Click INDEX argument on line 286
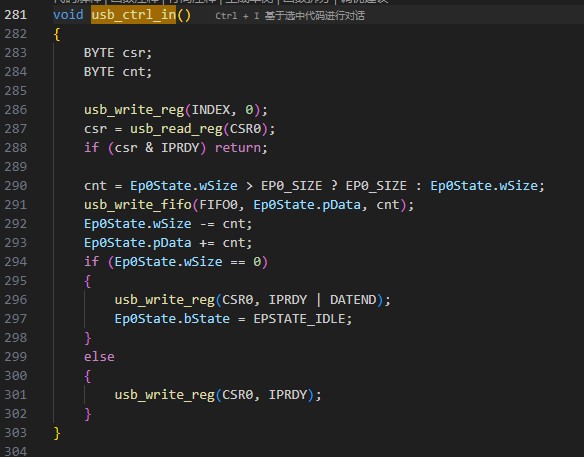The width and height of the screenshot is (584, 457). [211, 110]
